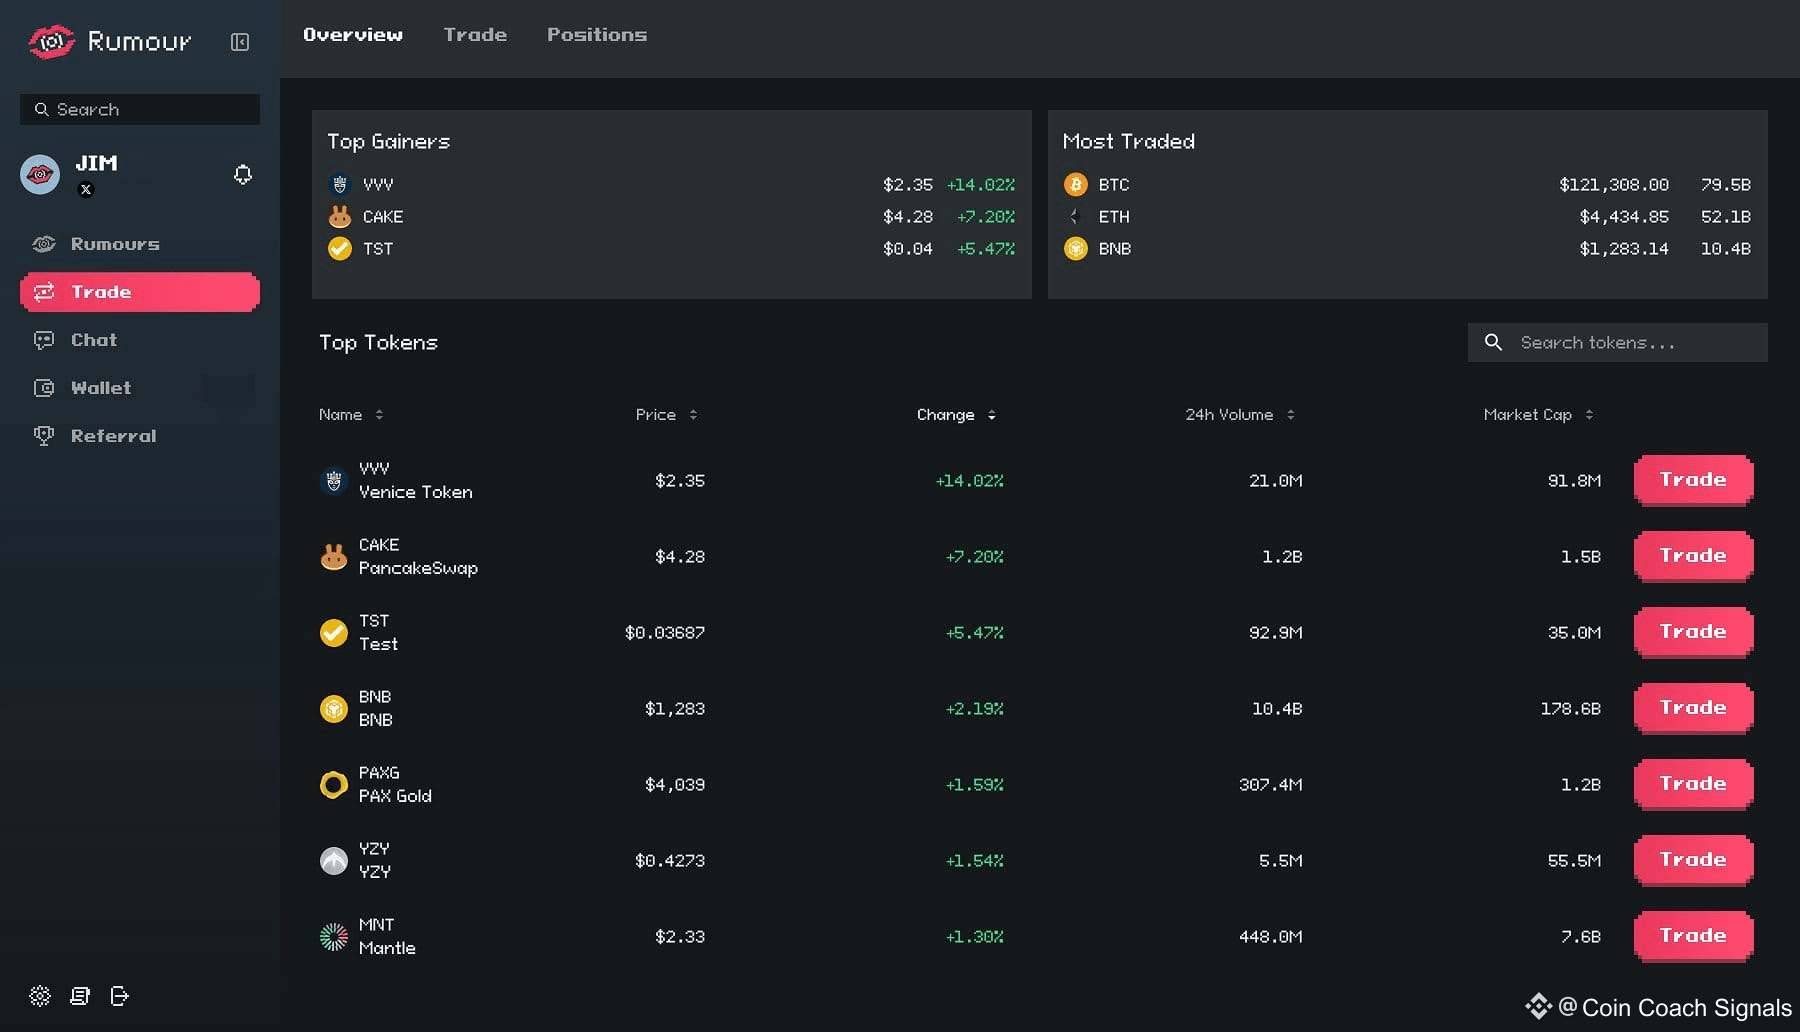Click the BTC coin icon in Most Traded
This screenshot has width=1800, height=1032.
coord(1076,185)
